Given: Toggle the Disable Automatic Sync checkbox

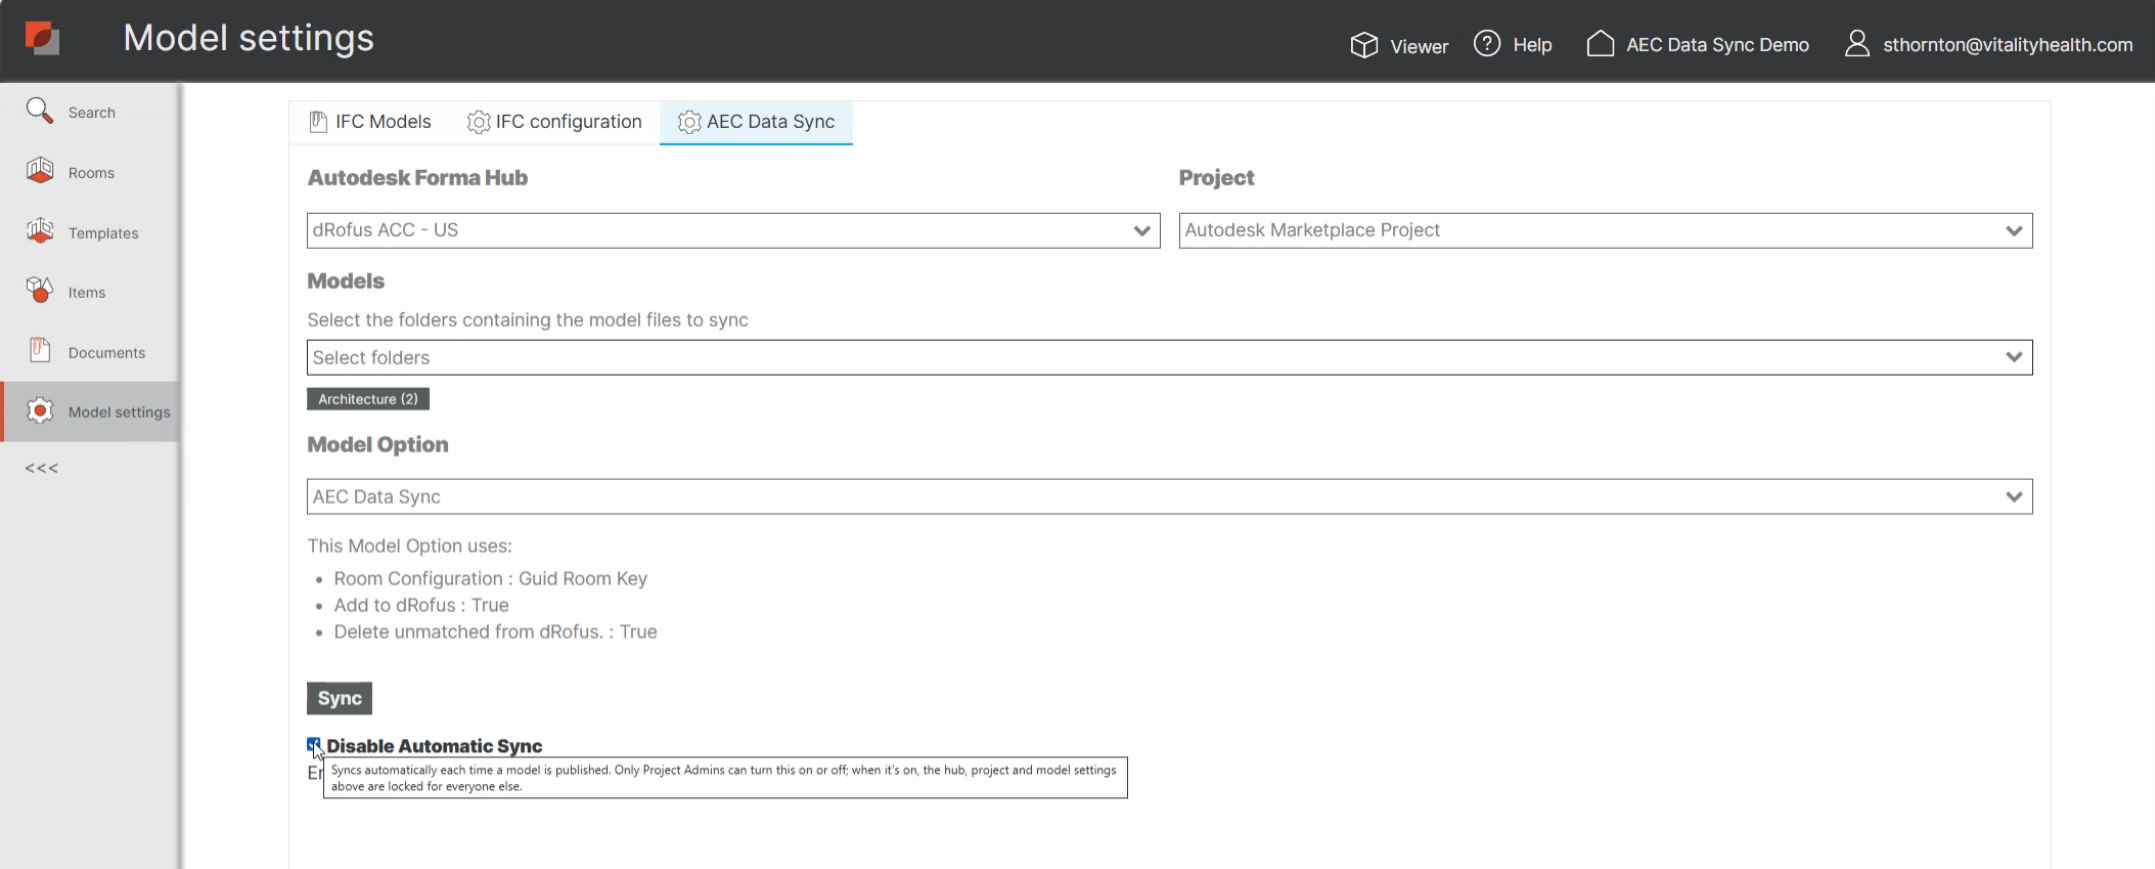Looking at the screenshot, I should coord(314,745).
